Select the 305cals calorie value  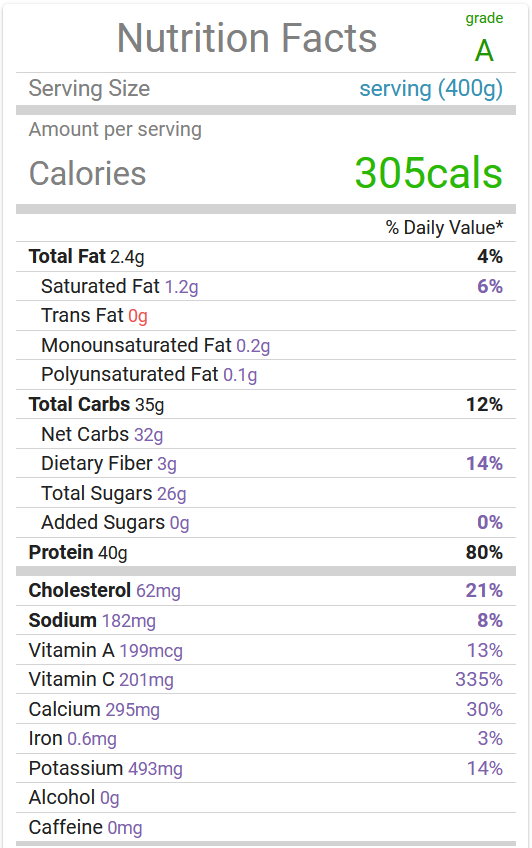(x=428, y=173)
